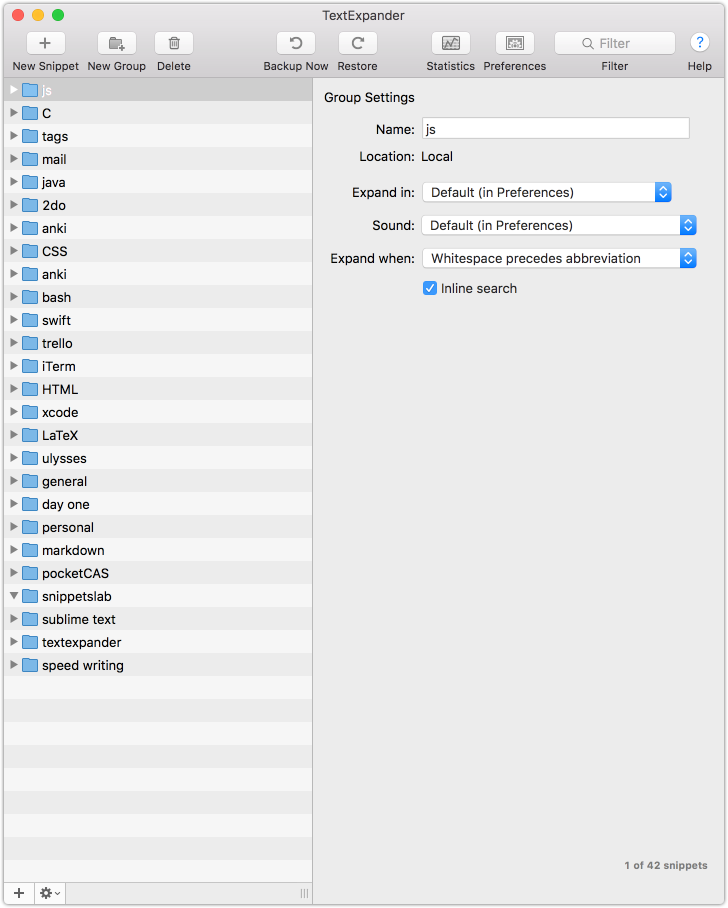728x908 pixels.
Task: Click the Filter search field
Action: pyautogui.click(x=614, y=43)
